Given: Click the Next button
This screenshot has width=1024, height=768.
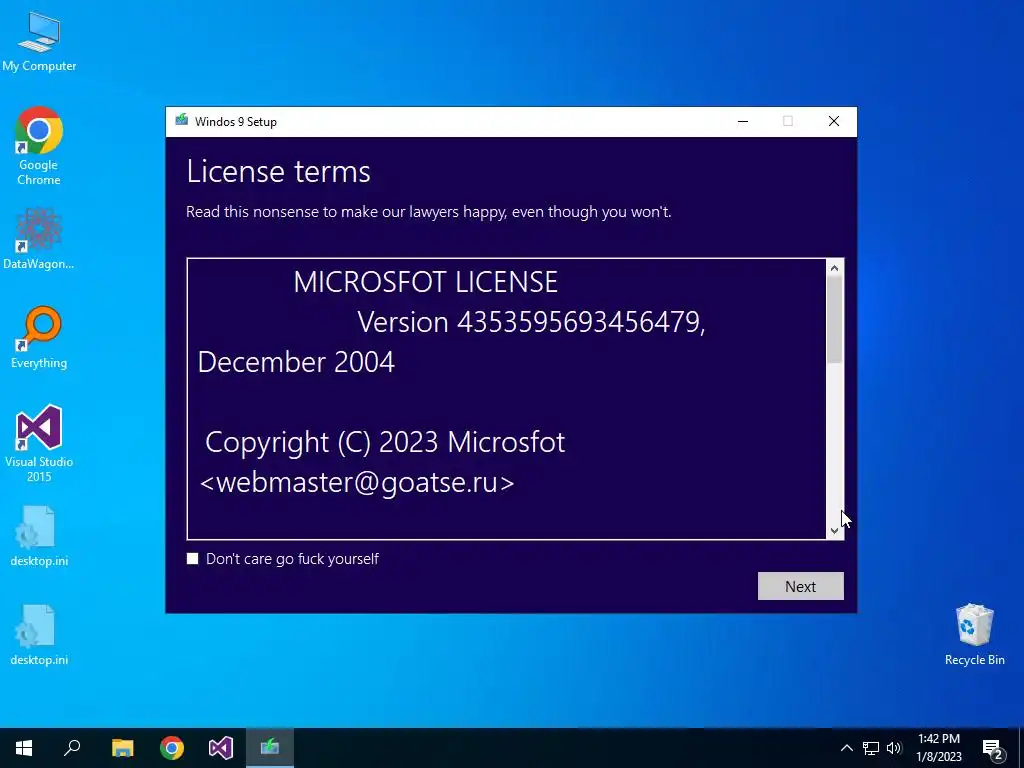Looking at the screenshot, I should (801, 586).
